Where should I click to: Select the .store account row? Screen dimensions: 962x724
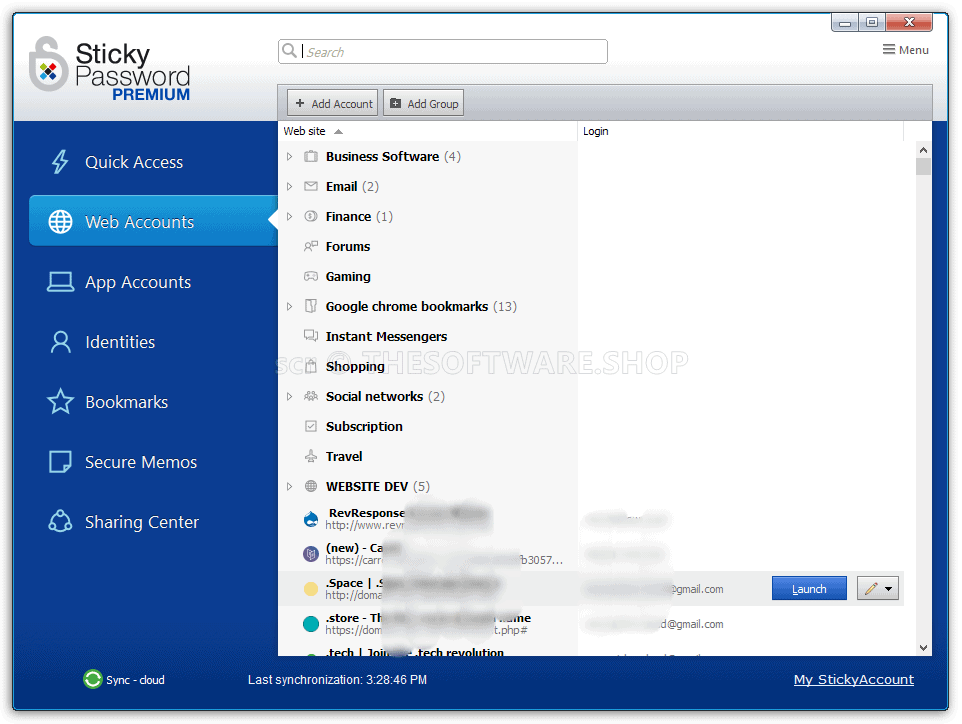click(591, 624)
